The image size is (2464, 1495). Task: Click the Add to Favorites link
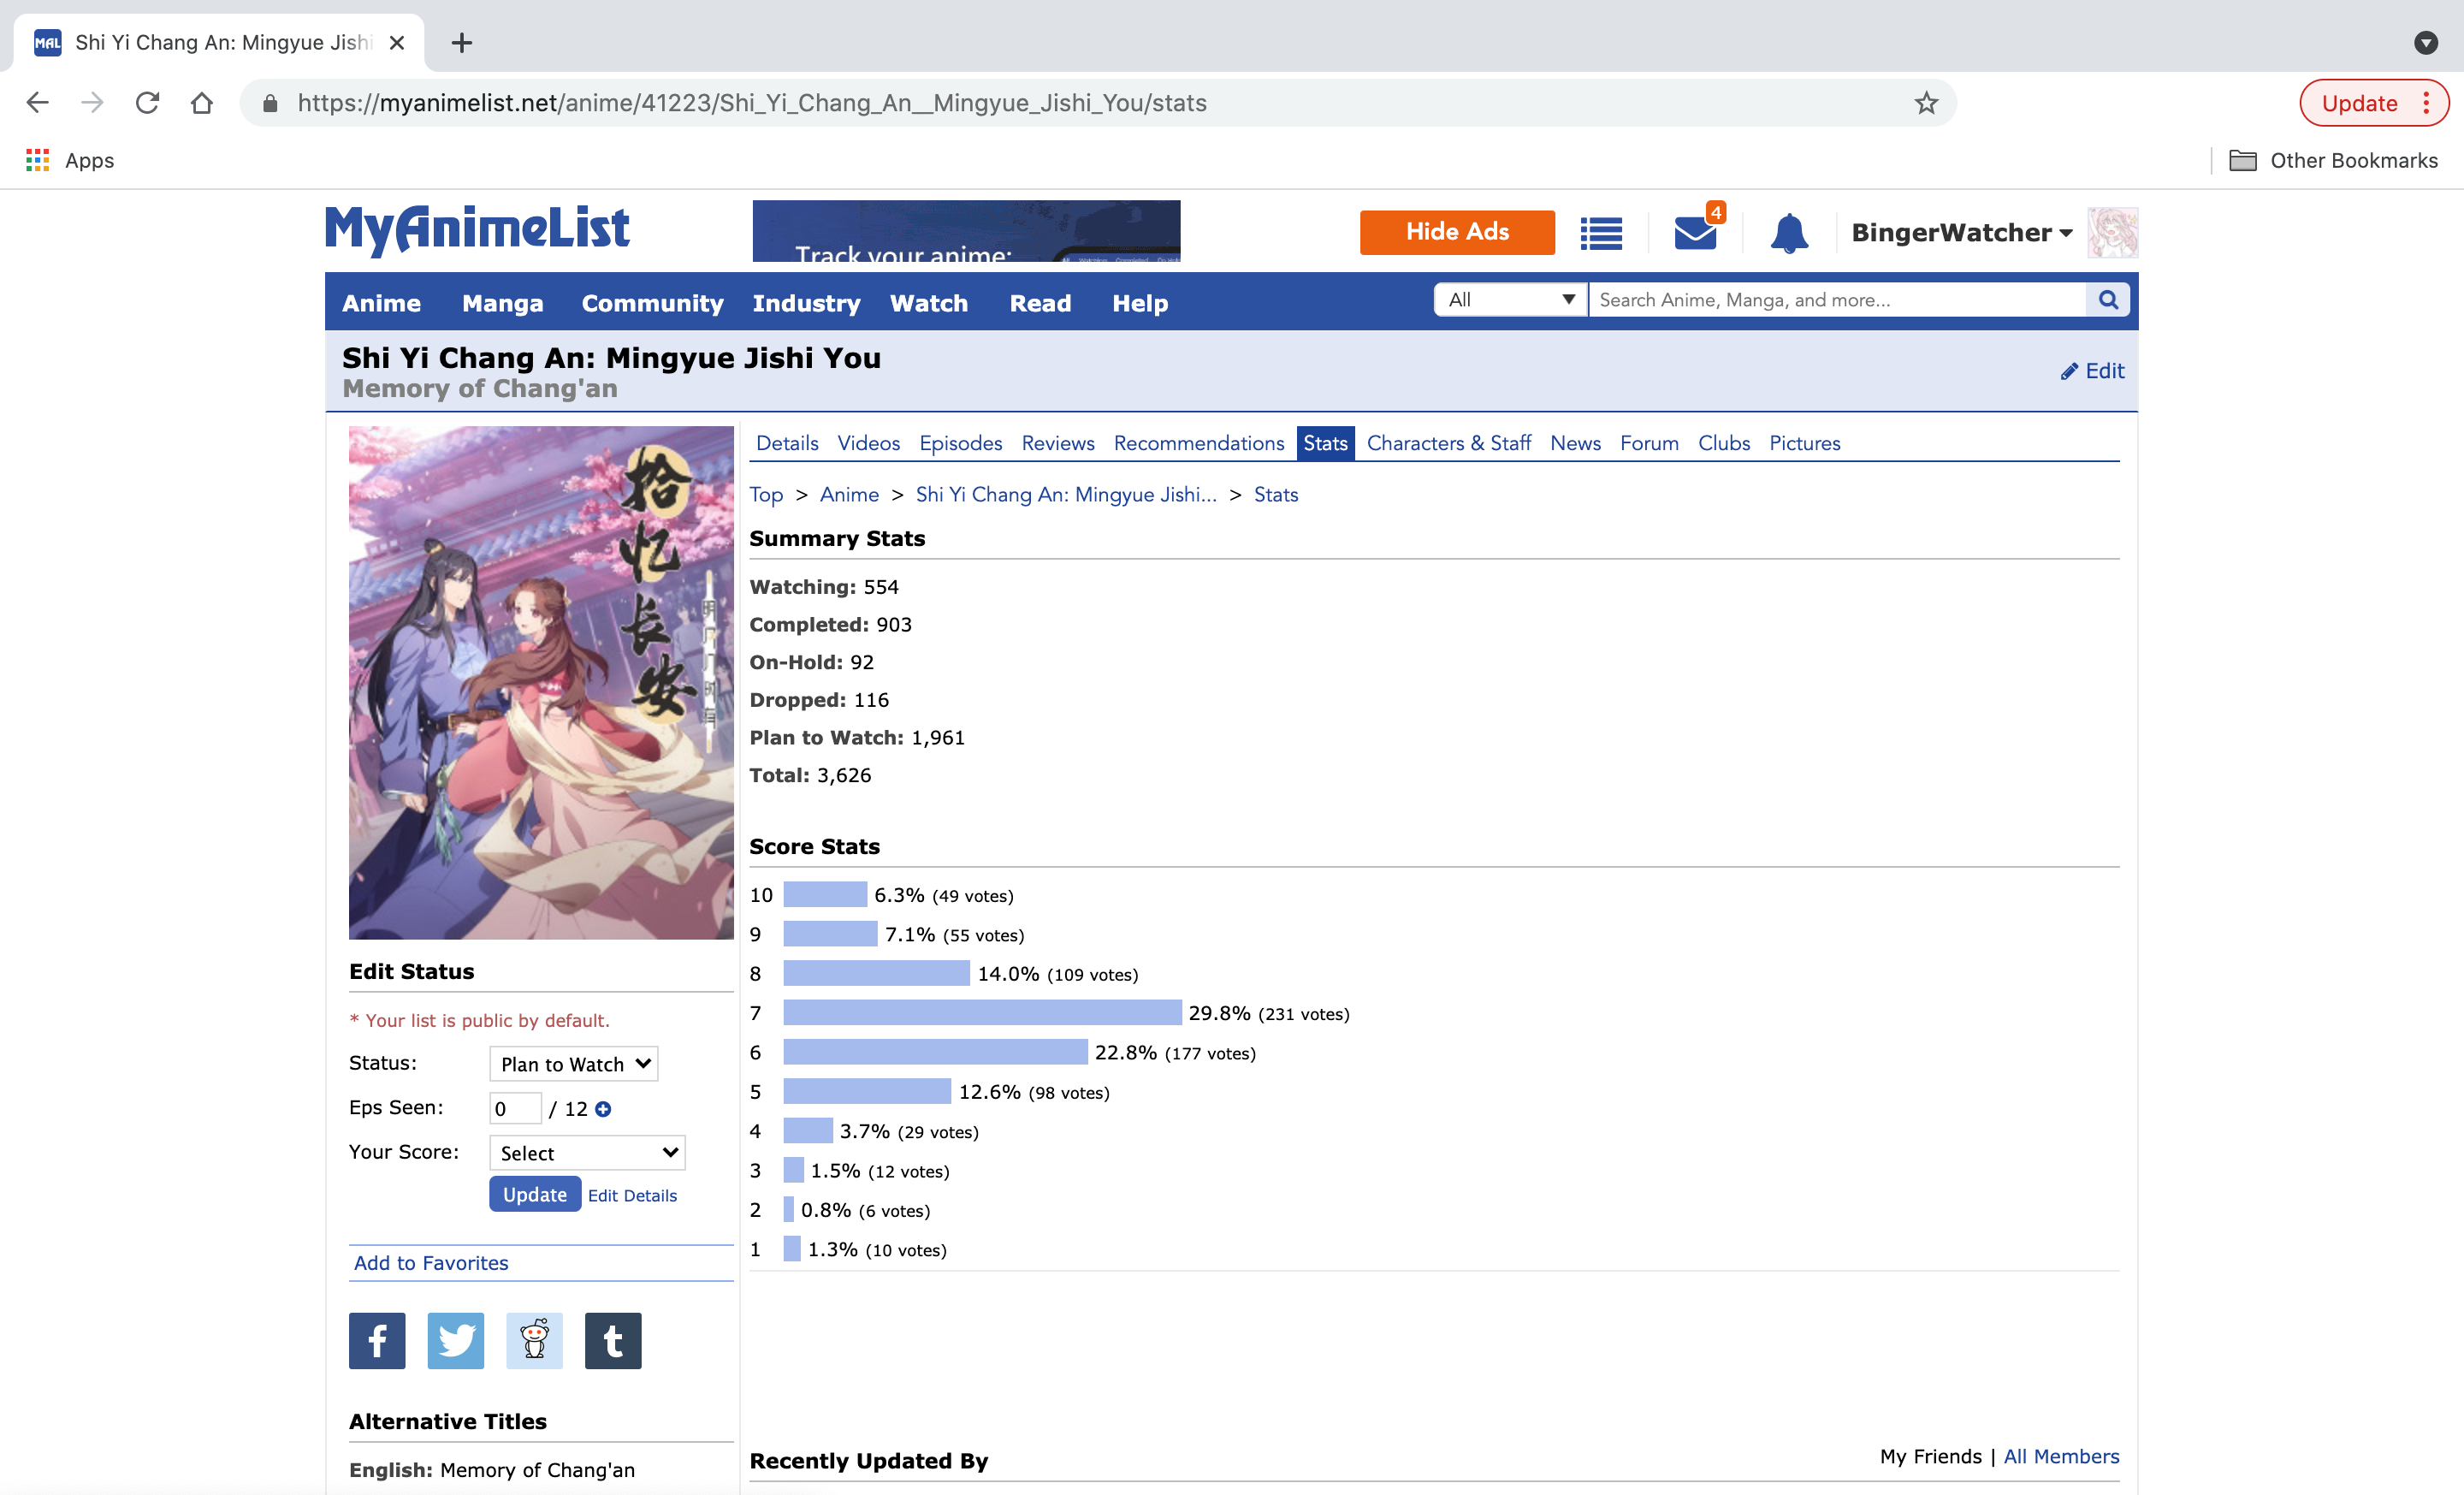pyautogui.click(x=431, y=1263)
